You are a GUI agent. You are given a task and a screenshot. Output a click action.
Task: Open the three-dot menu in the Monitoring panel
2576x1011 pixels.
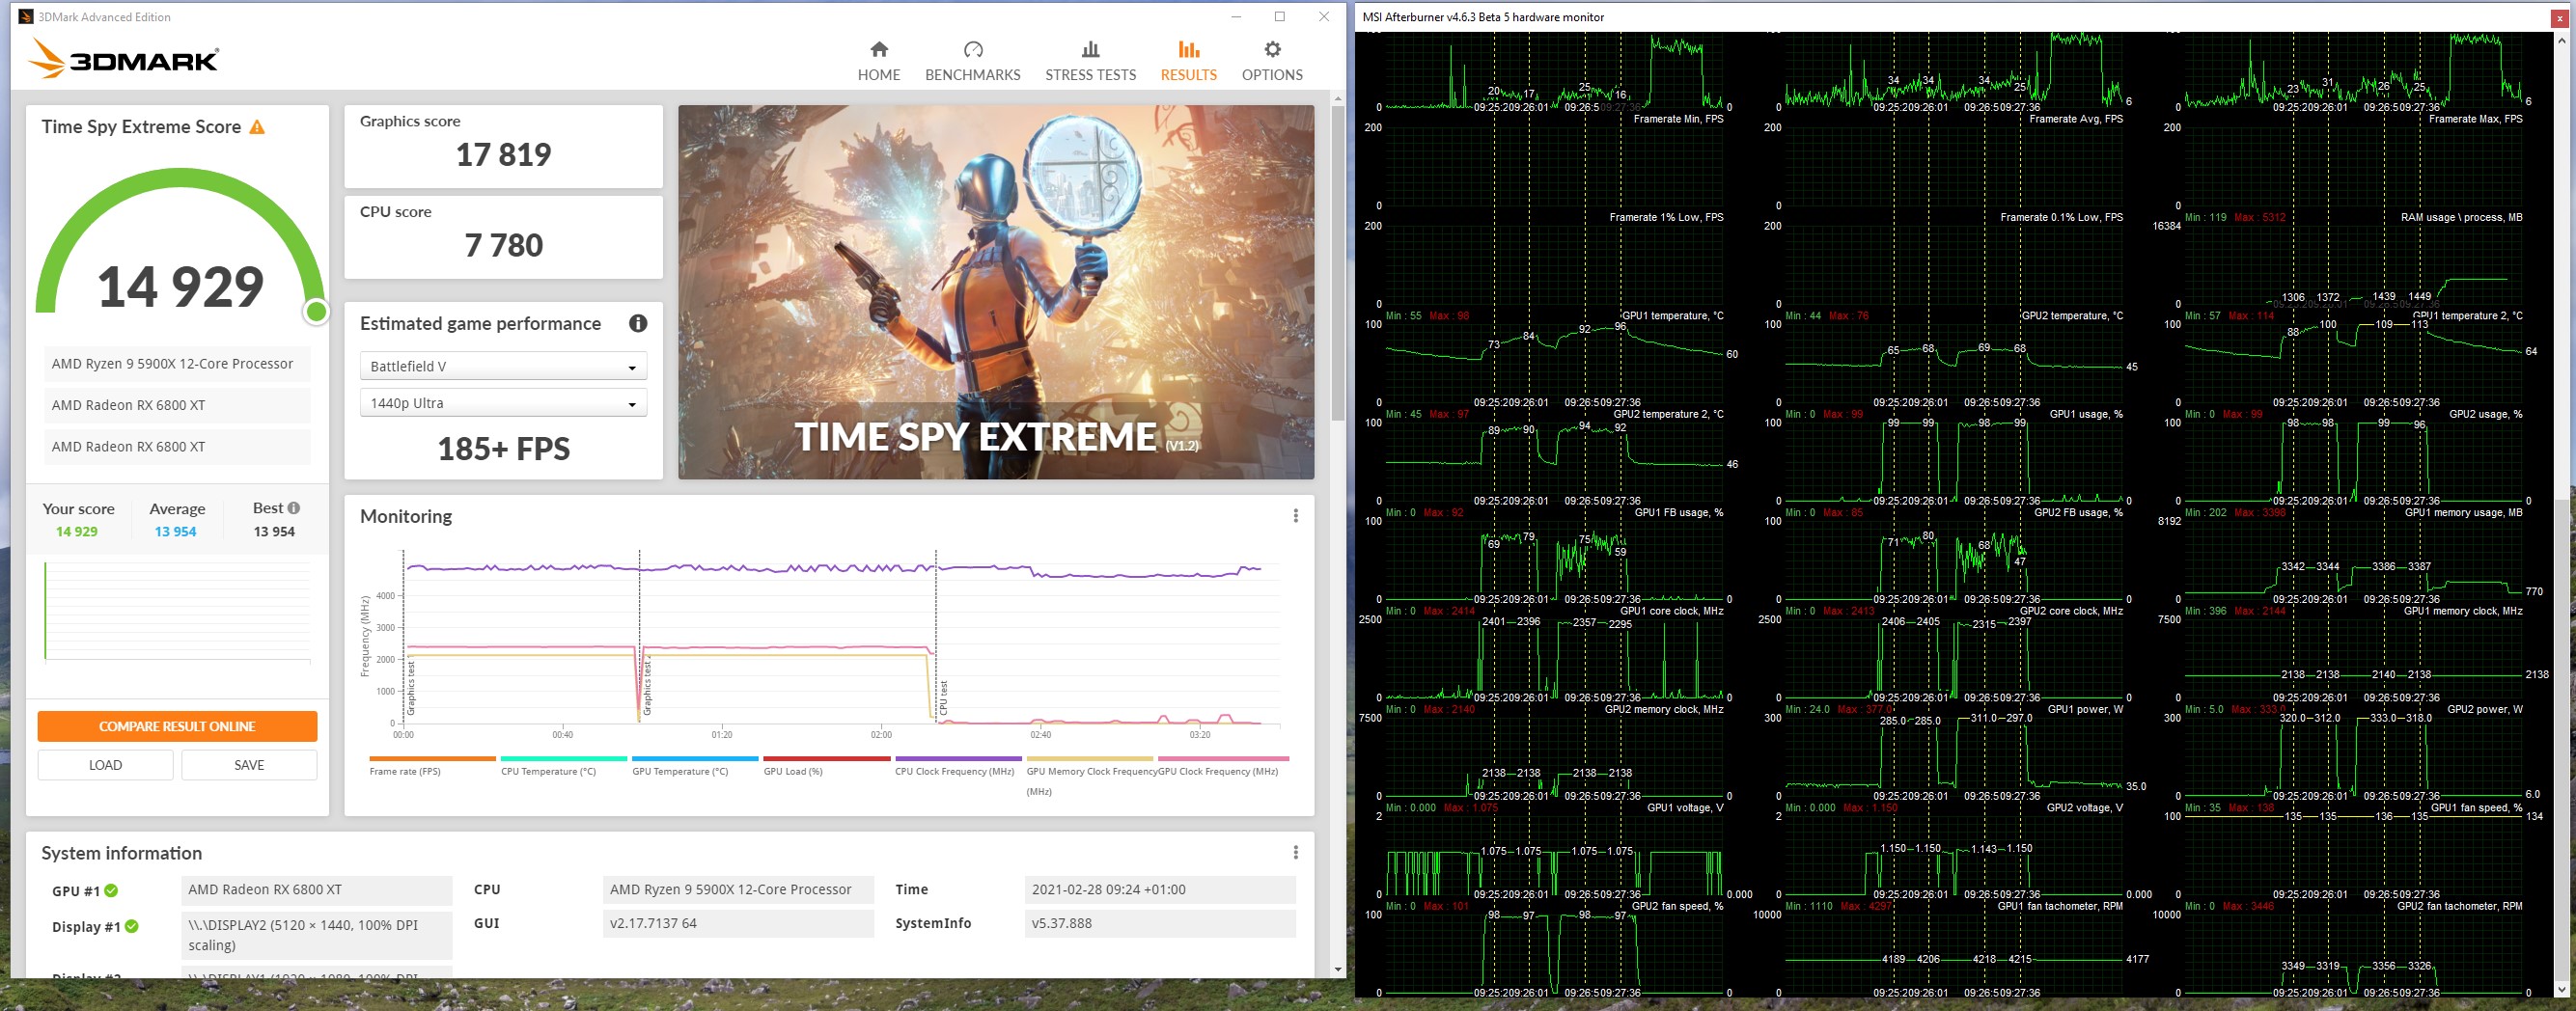(1296, 516)
